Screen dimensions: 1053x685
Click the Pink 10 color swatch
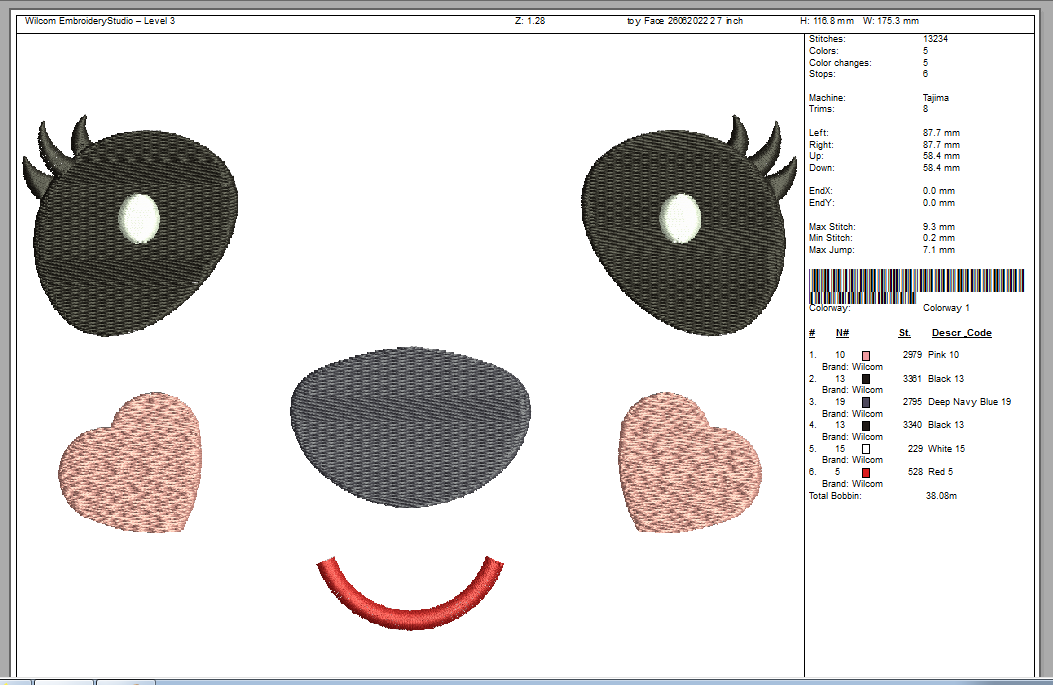(866, 355)
